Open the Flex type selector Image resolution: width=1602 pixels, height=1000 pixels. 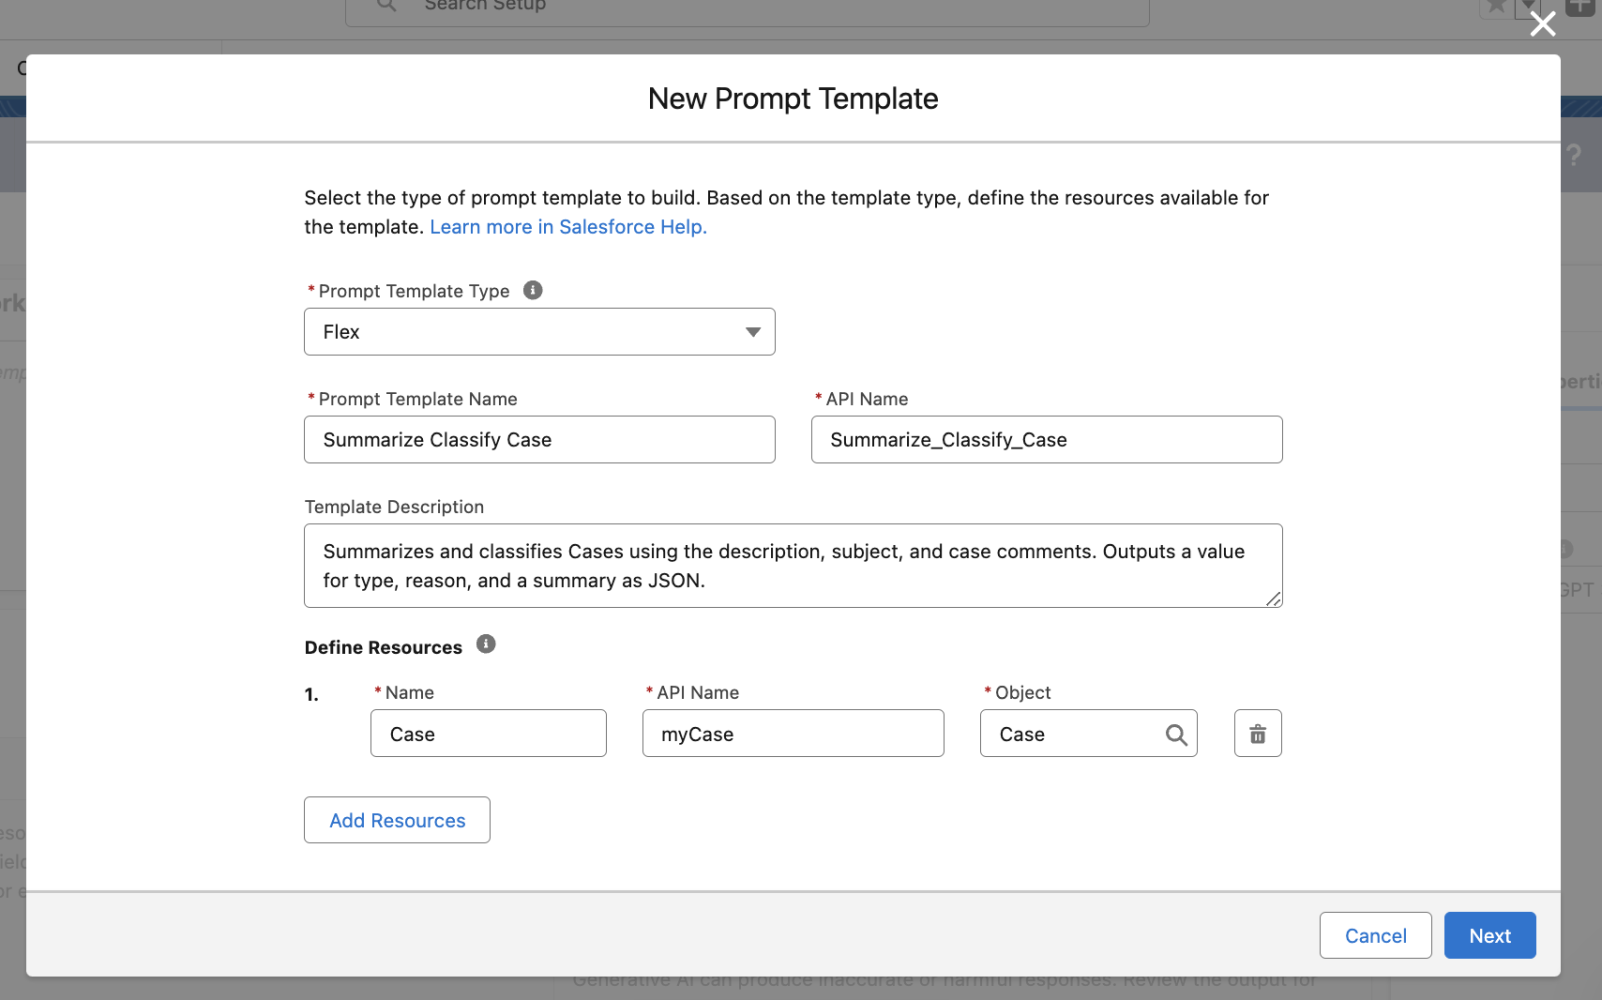click(x=539, y=331)
